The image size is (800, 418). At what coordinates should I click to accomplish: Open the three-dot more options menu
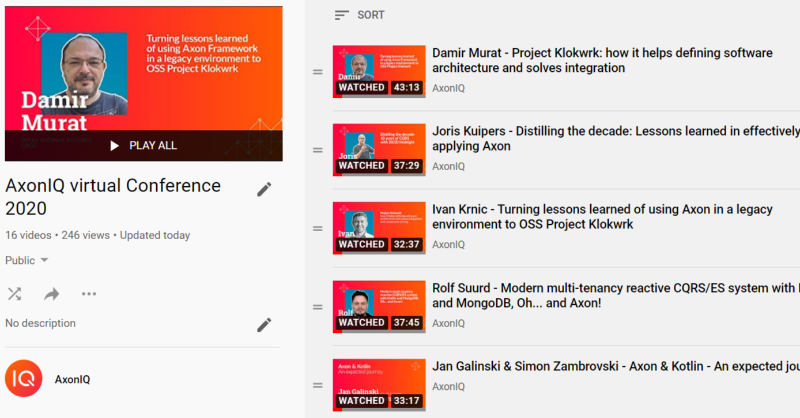pyautogui.click(x=89, y=294)
